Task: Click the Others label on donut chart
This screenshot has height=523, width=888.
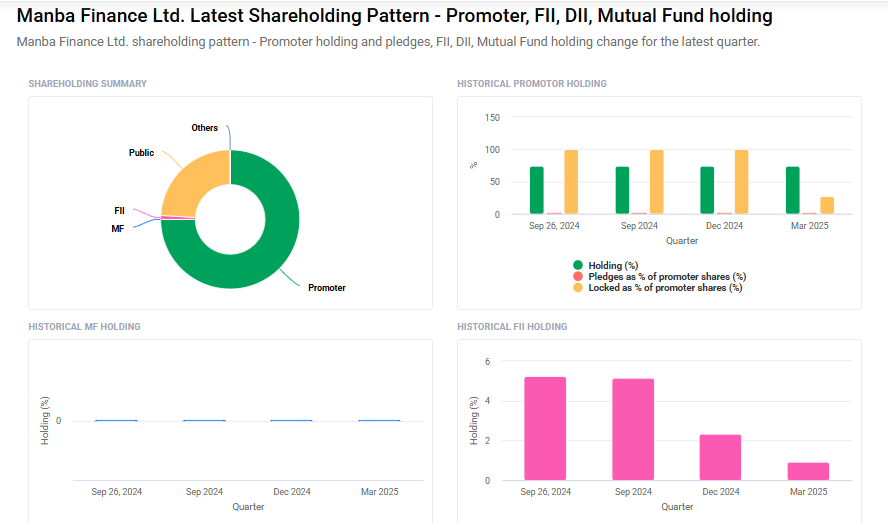Action: (x=204, y=128)
